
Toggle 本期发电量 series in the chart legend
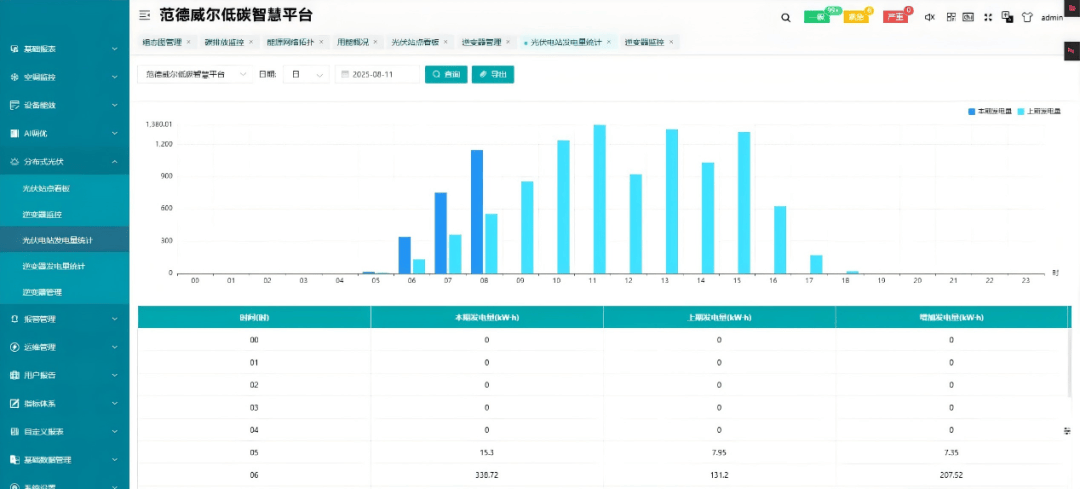[x=990, y=111]
